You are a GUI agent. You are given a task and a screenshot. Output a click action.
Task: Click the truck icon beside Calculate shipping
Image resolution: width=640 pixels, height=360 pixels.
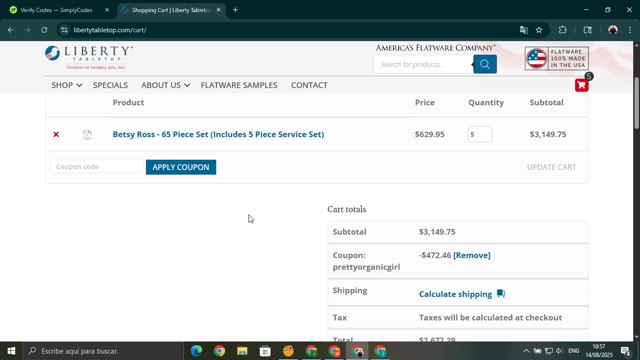pos(501,293)
